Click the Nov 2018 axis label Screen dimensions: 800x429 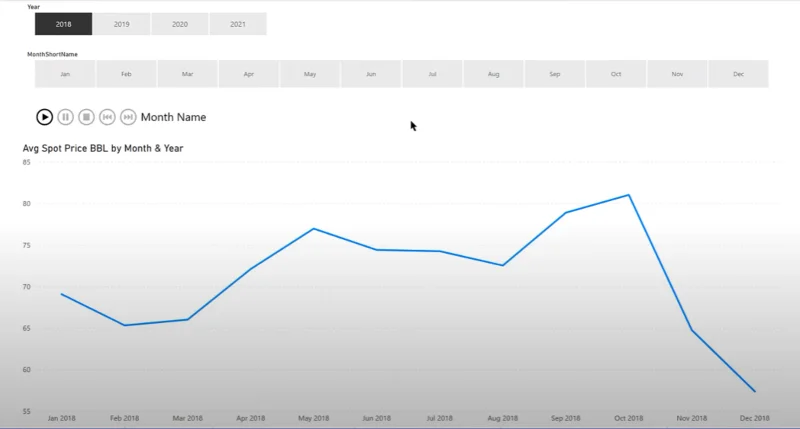pyautogui.click(x=691, y=418)
